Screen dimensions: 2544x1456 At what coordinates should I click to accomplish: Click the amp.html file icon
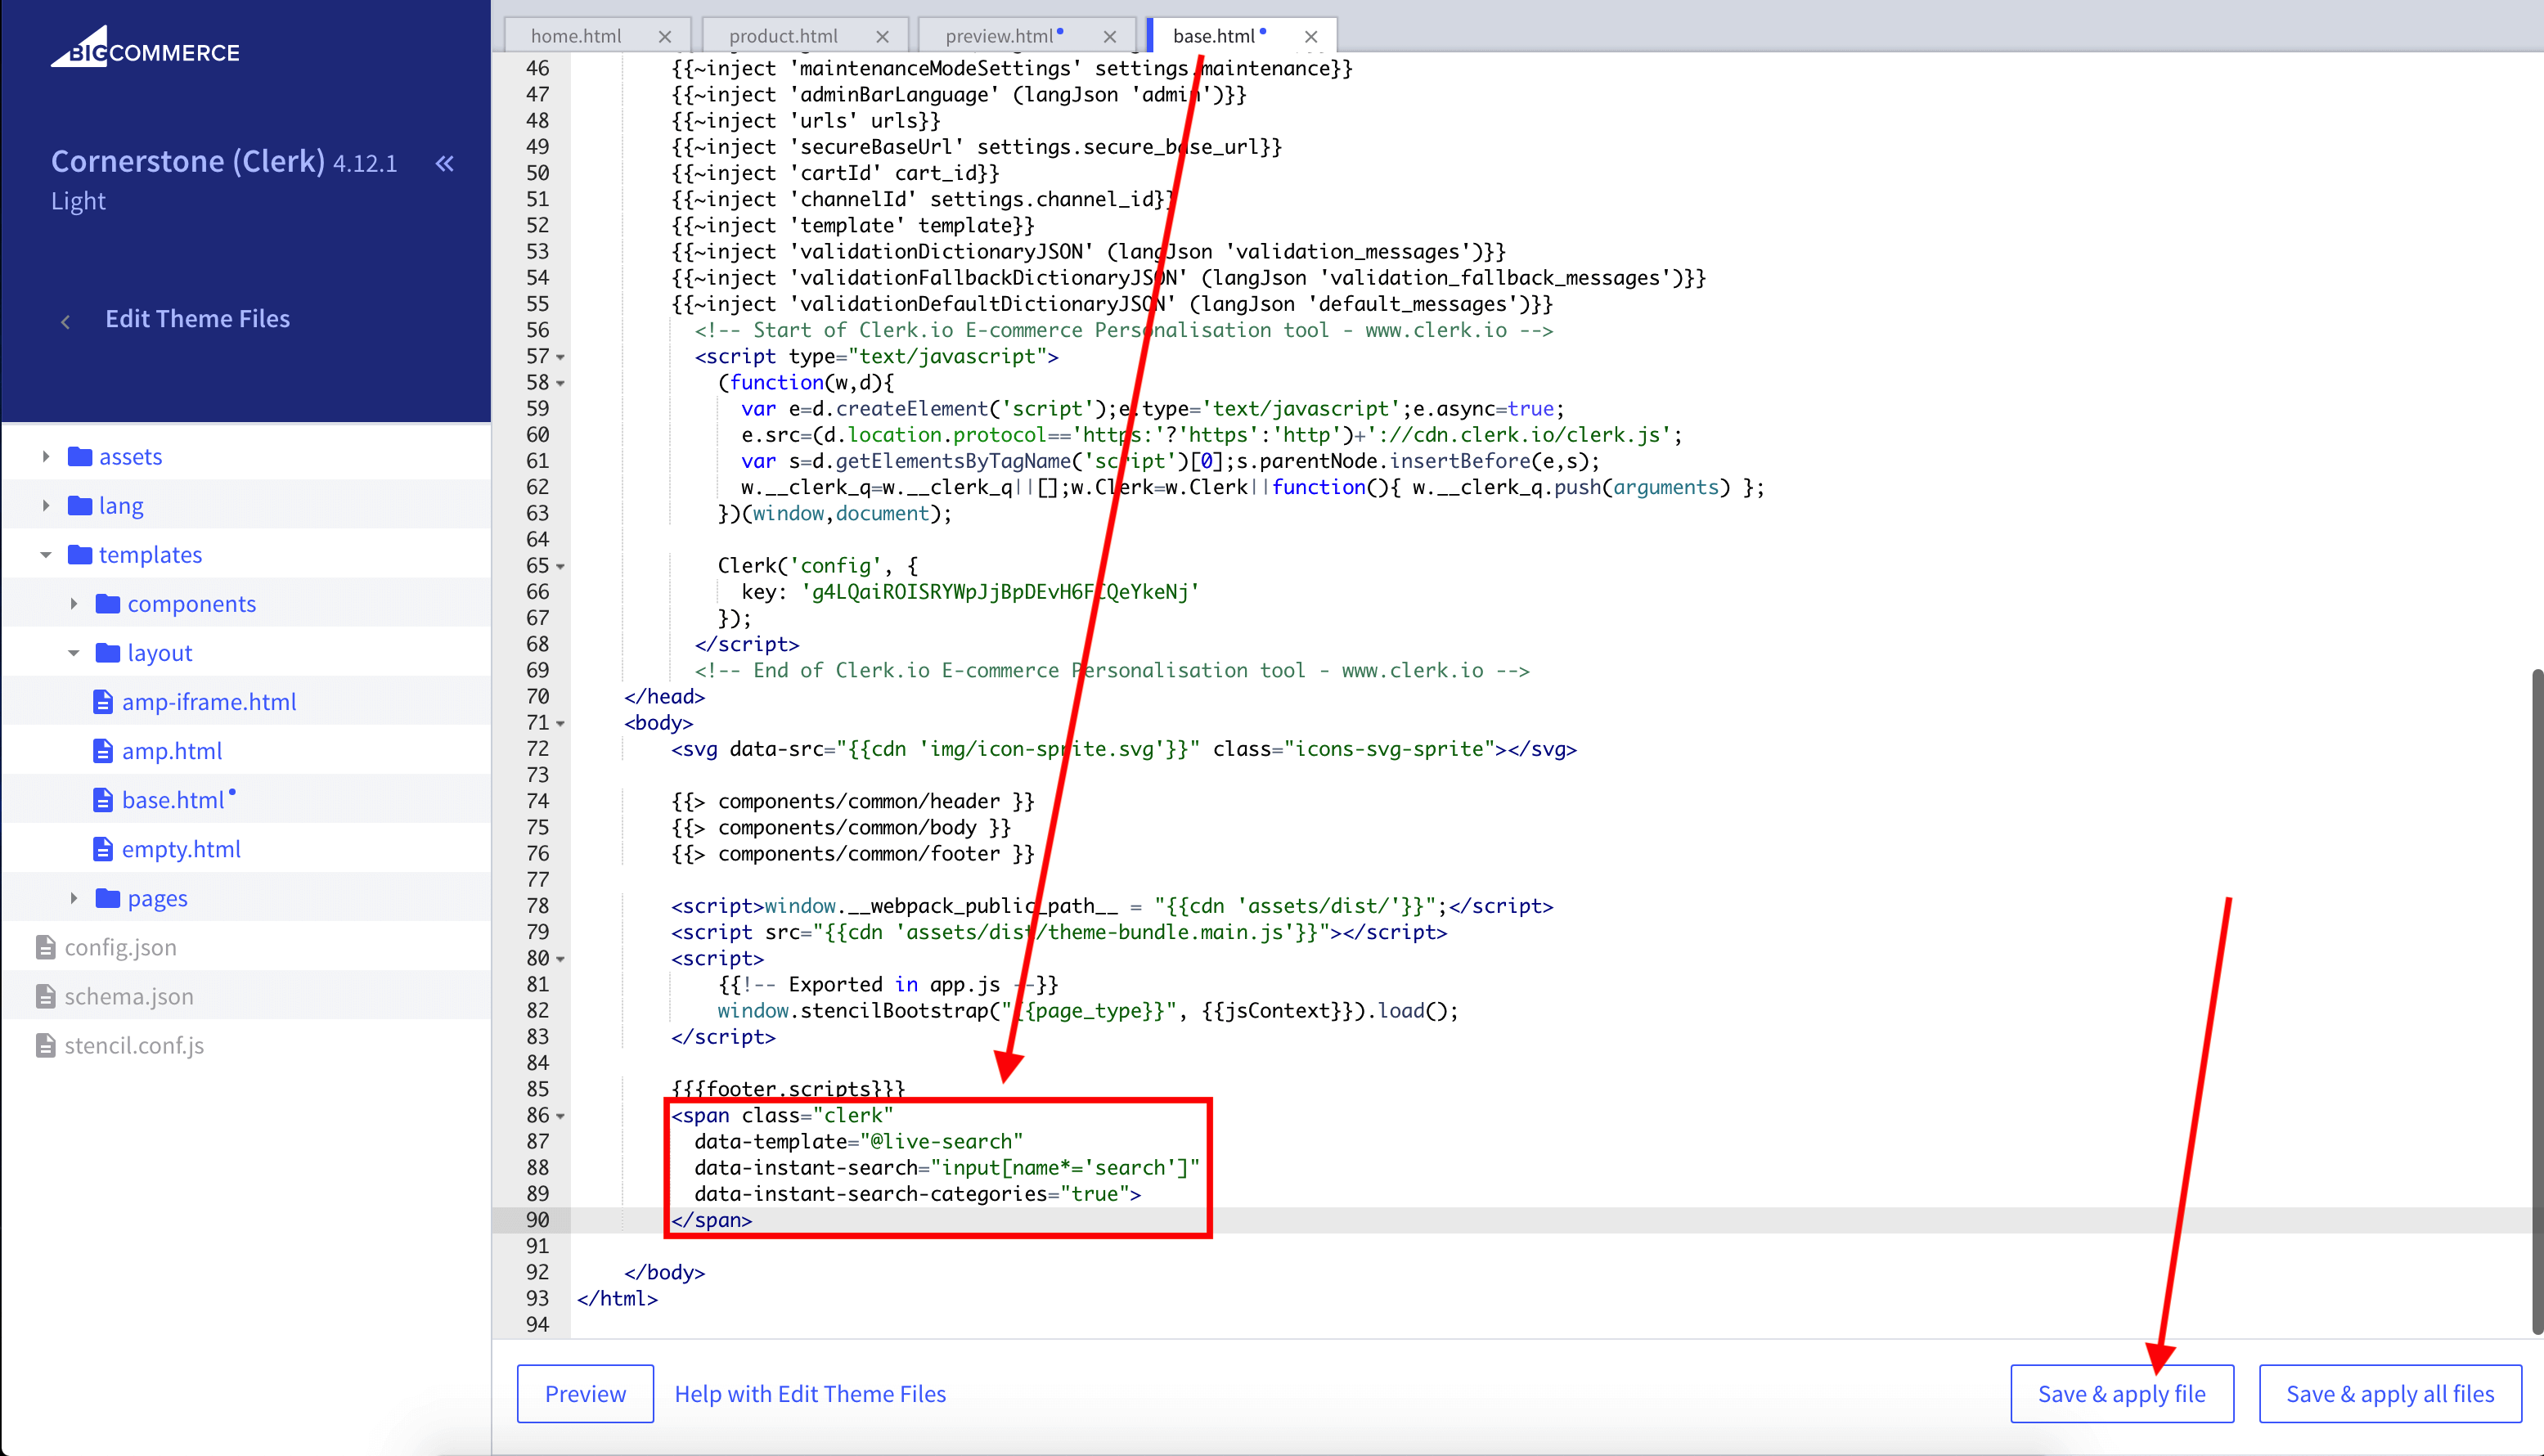click(x=103, y=751)
